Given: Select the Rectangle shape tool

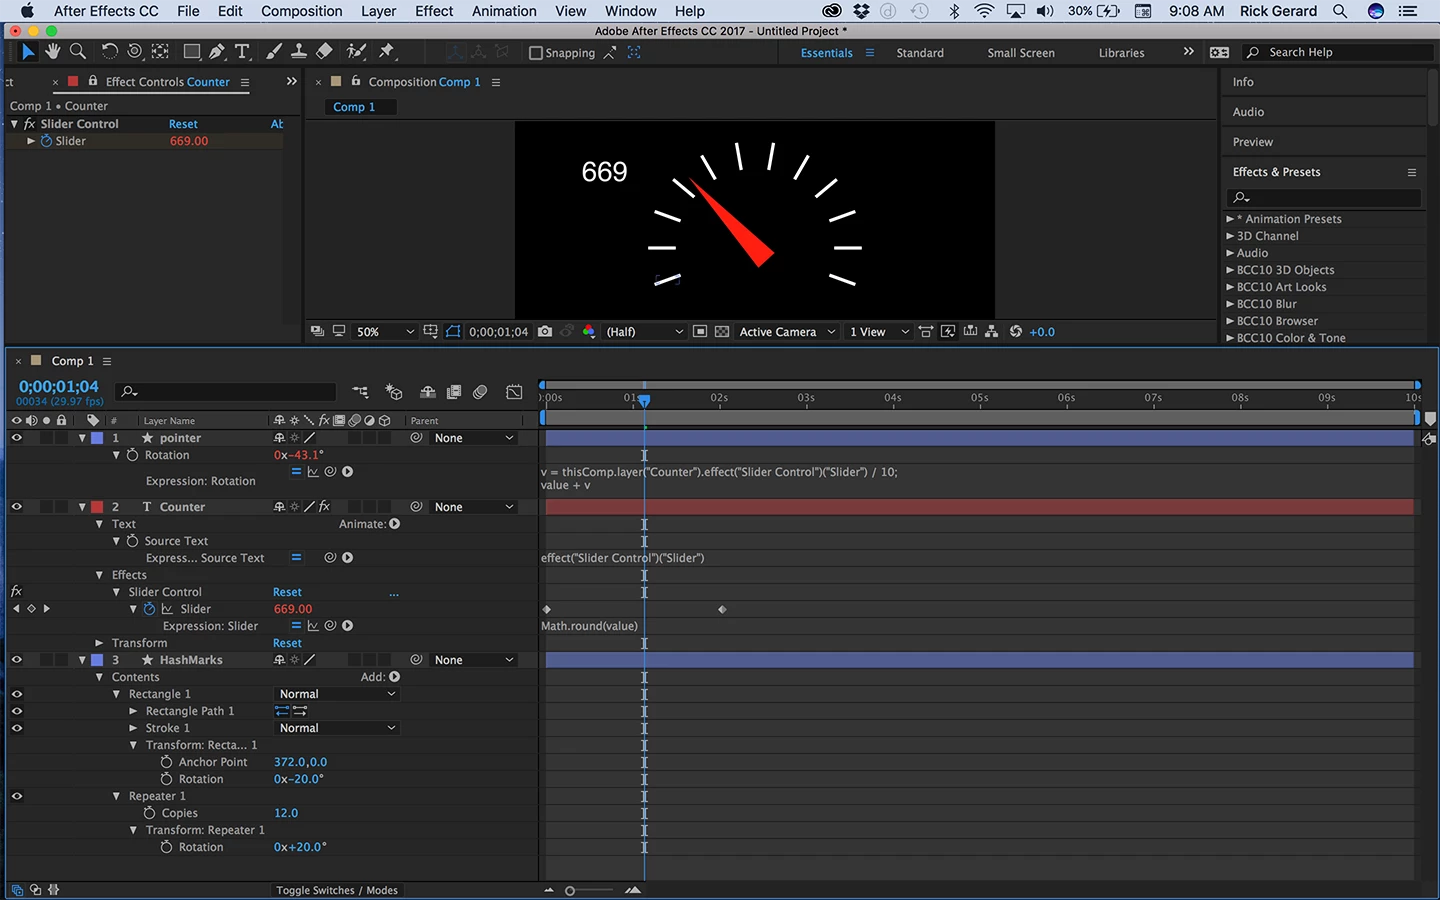Looking at the screenshot, I should click(x=191, y=52).
